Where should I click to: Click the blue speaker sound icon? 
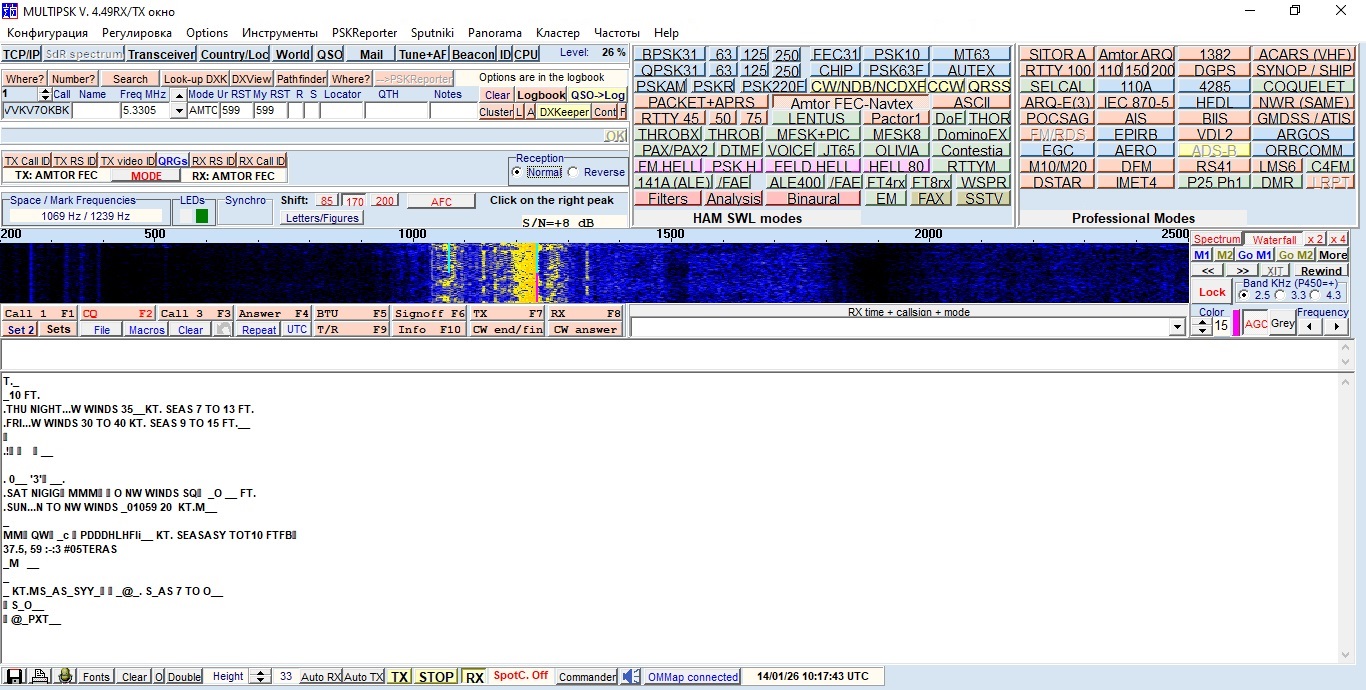tap(631, 677)
